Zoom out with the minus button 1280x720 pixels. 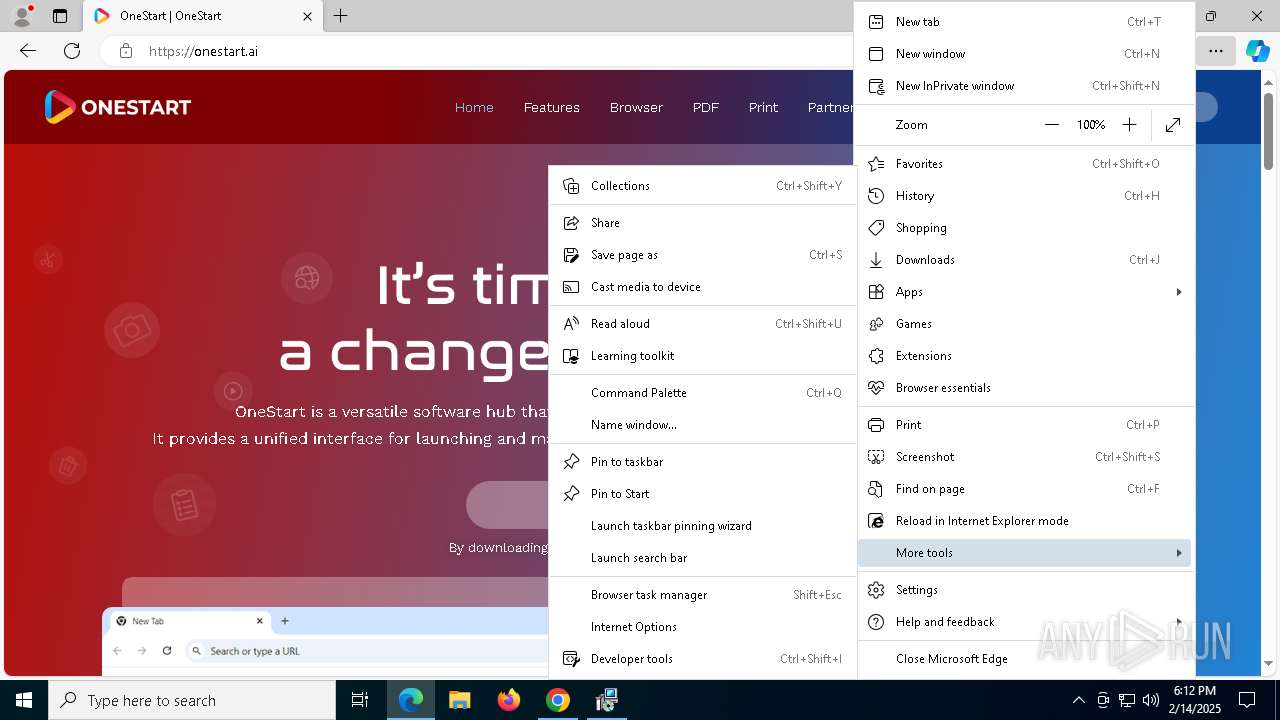click(1051, 125)
